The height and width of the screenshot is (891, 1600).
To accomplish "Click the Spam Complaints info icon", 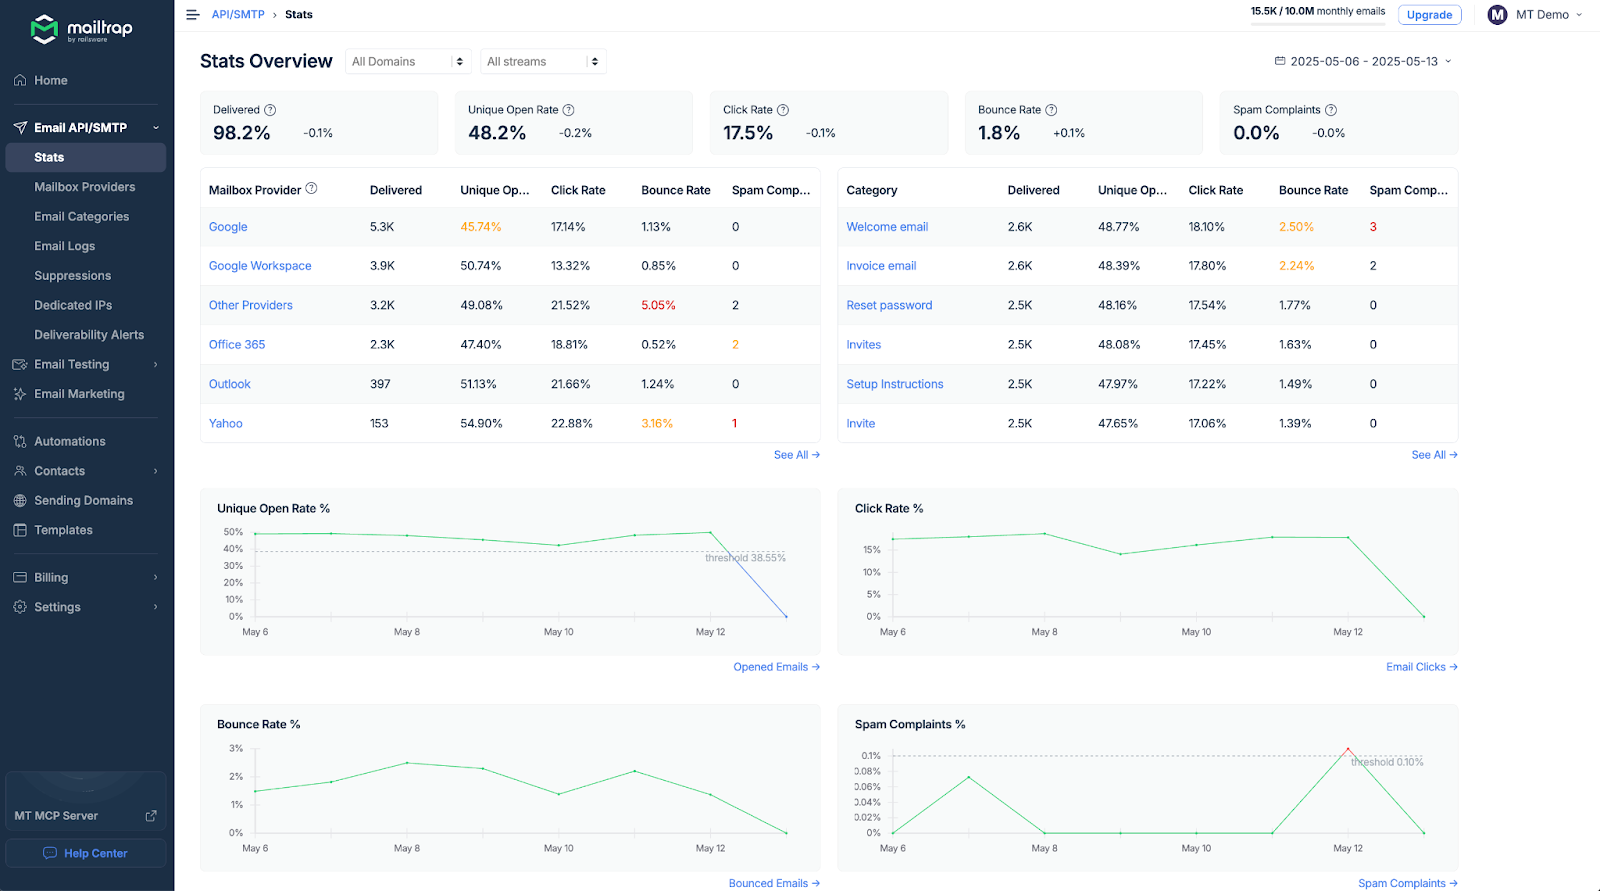I will tap(1331, 110).
